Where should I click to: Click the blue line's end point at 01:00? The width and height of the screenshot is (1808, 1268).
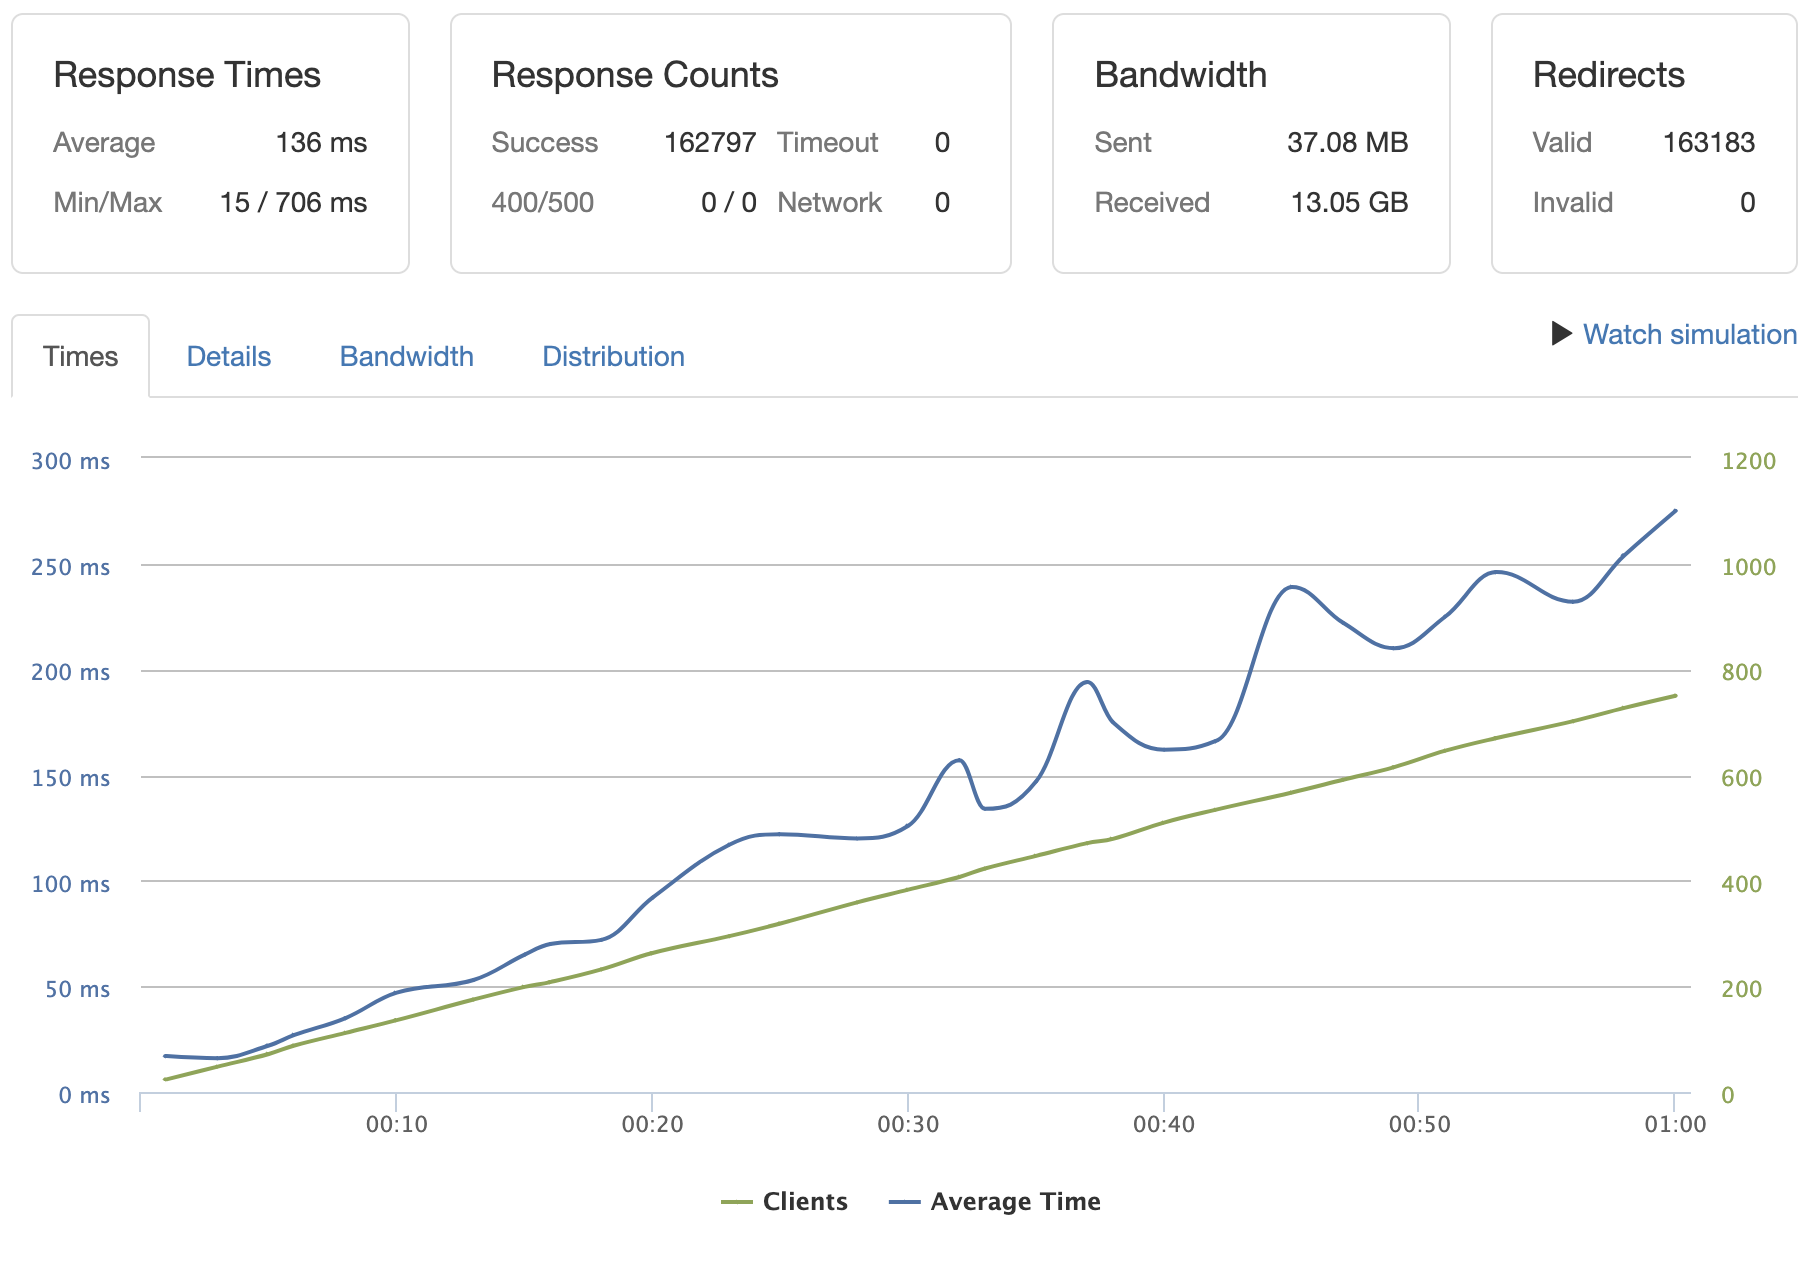point(1675,511)
